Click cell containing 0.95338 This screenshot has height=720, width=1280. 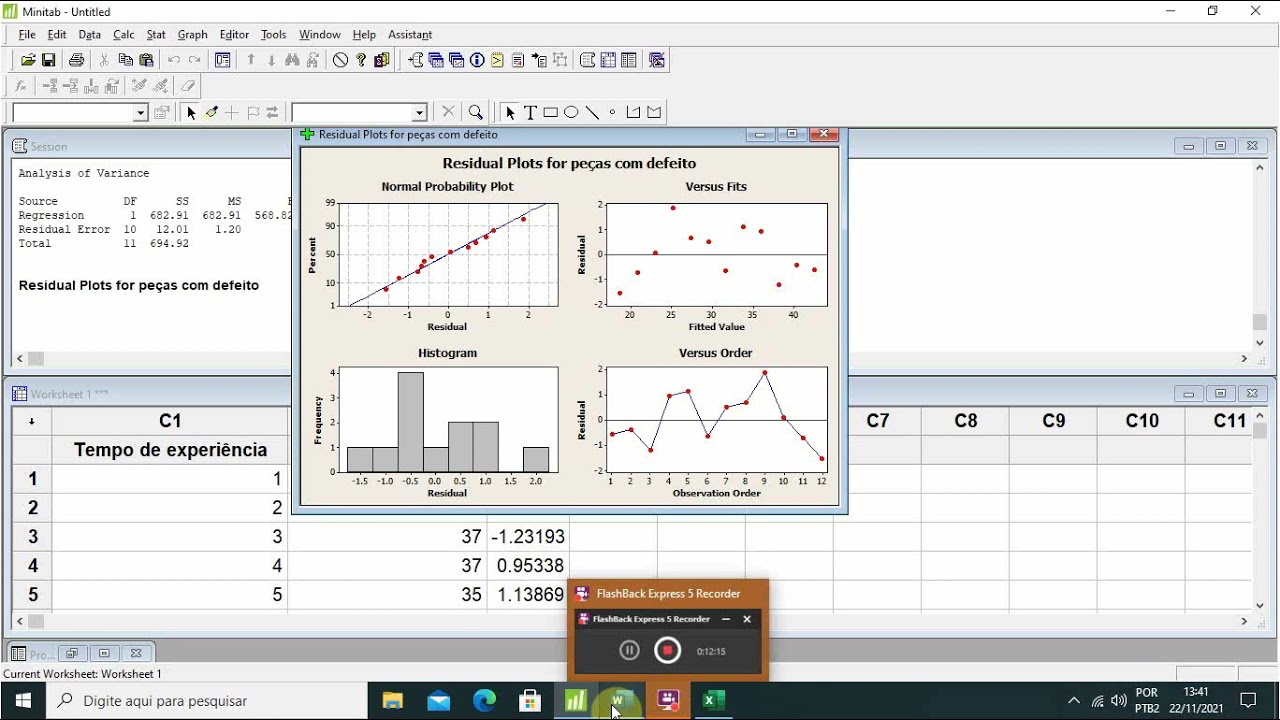(x=527, y=566)
